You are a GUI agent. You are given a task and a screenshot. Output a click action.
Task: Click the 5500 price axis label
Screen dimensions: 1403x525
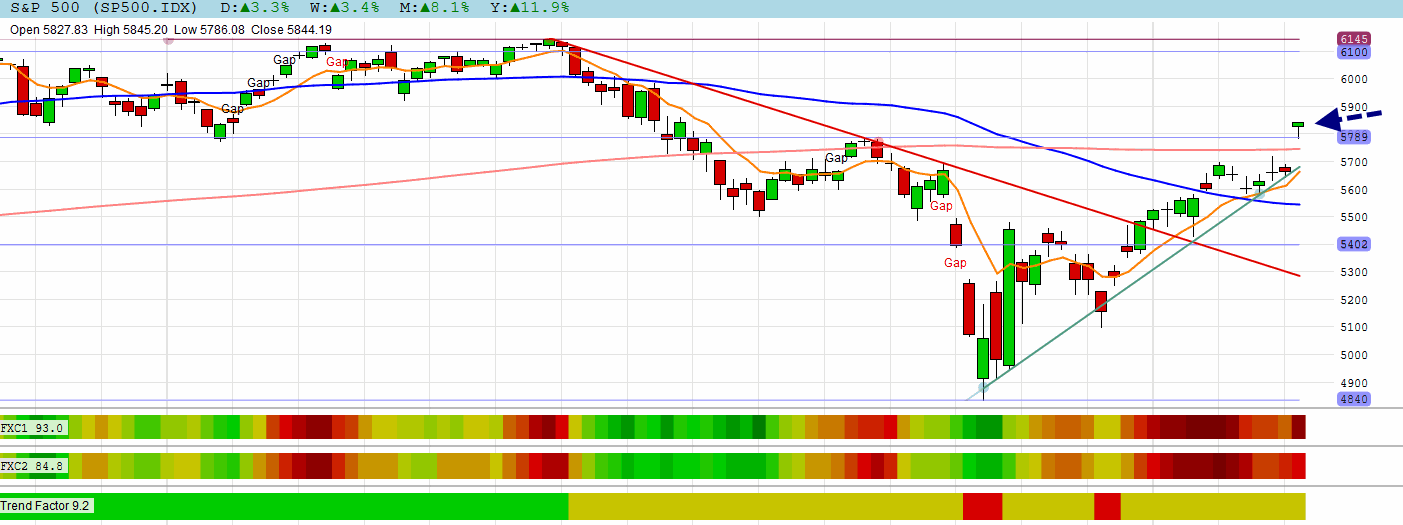click(1353, 217)
